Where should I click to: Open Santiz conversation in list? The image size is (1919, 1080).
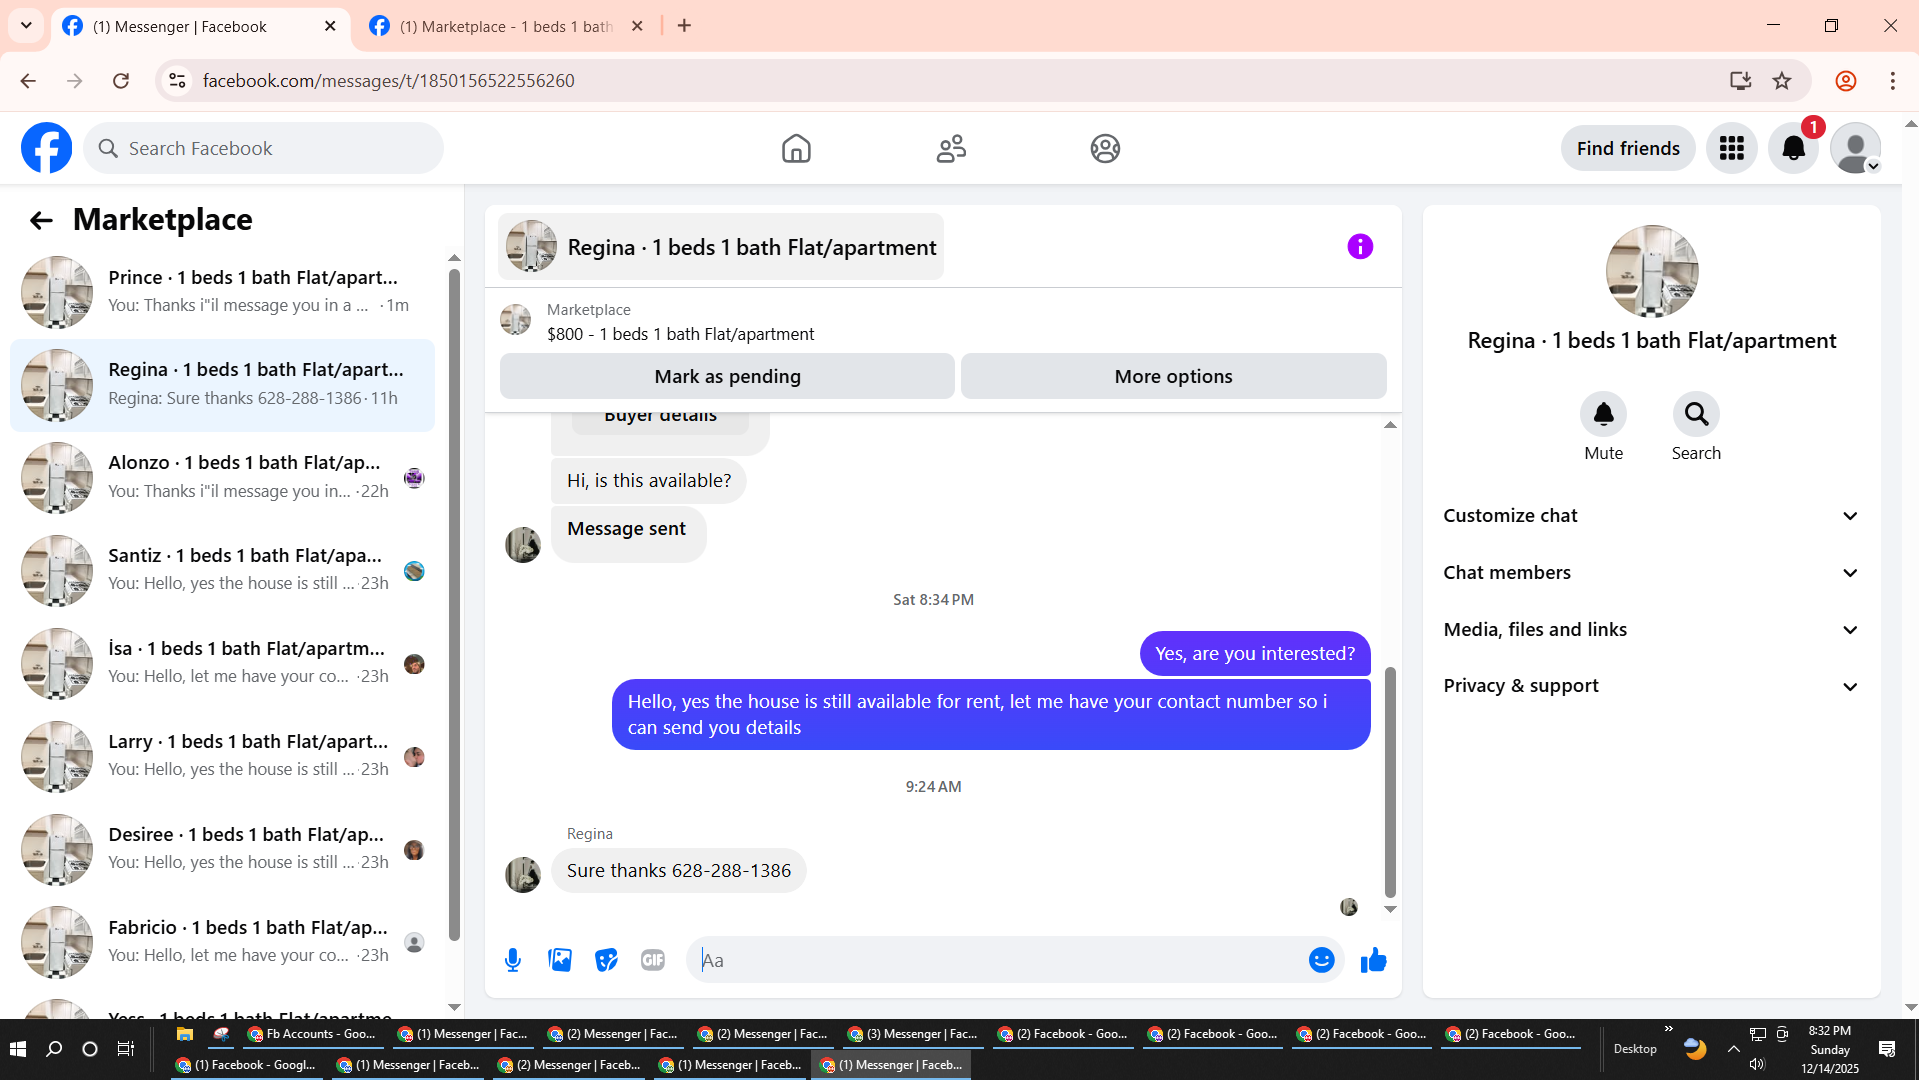tap(222, 571)
